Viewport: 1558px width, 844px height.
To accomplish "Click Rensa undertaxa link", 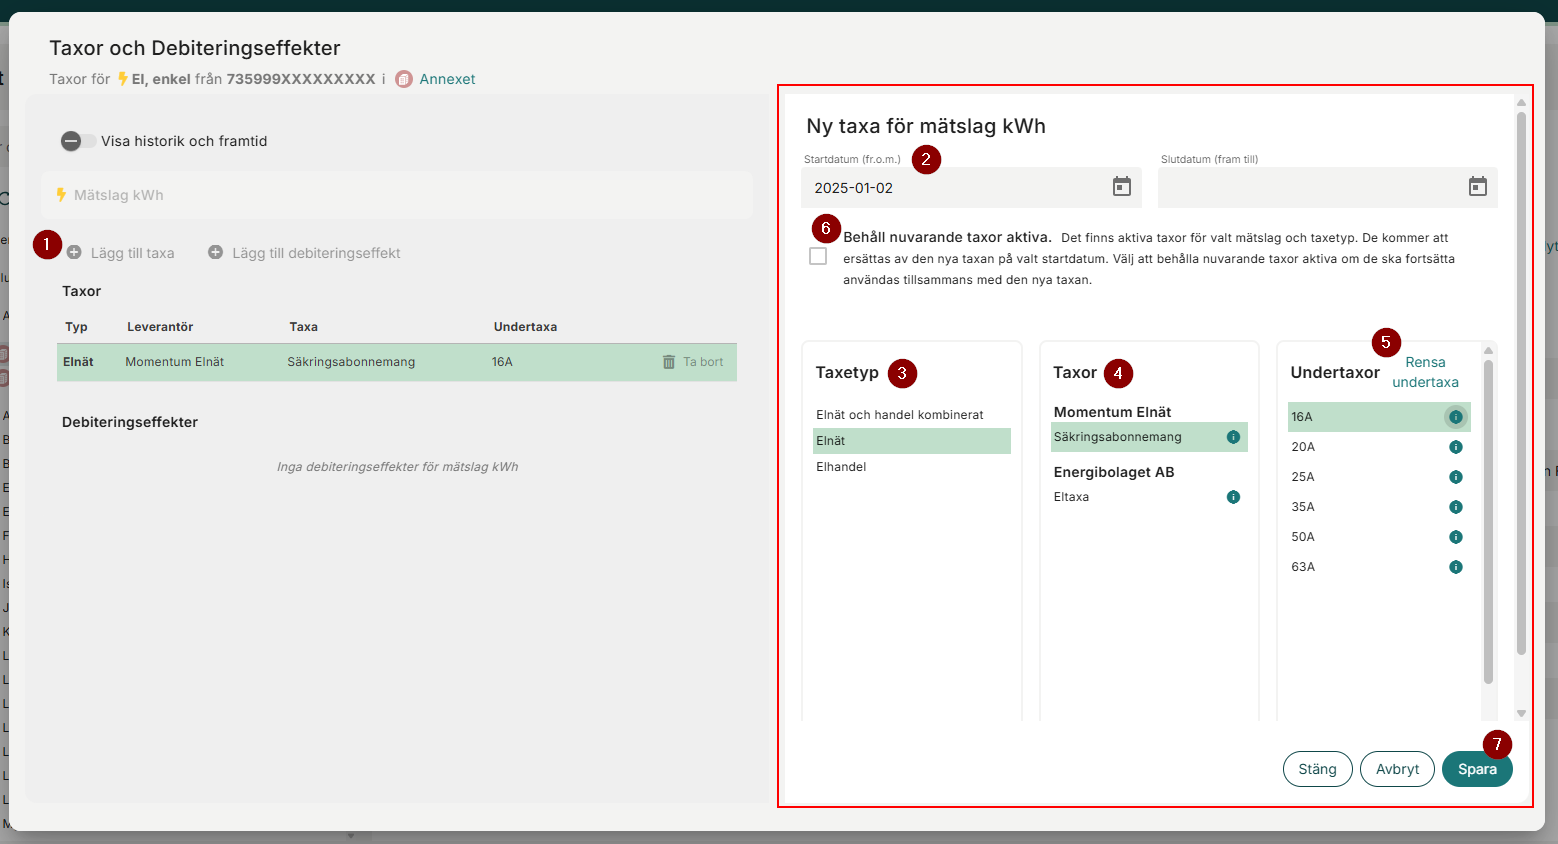I will pos(1425,372).
